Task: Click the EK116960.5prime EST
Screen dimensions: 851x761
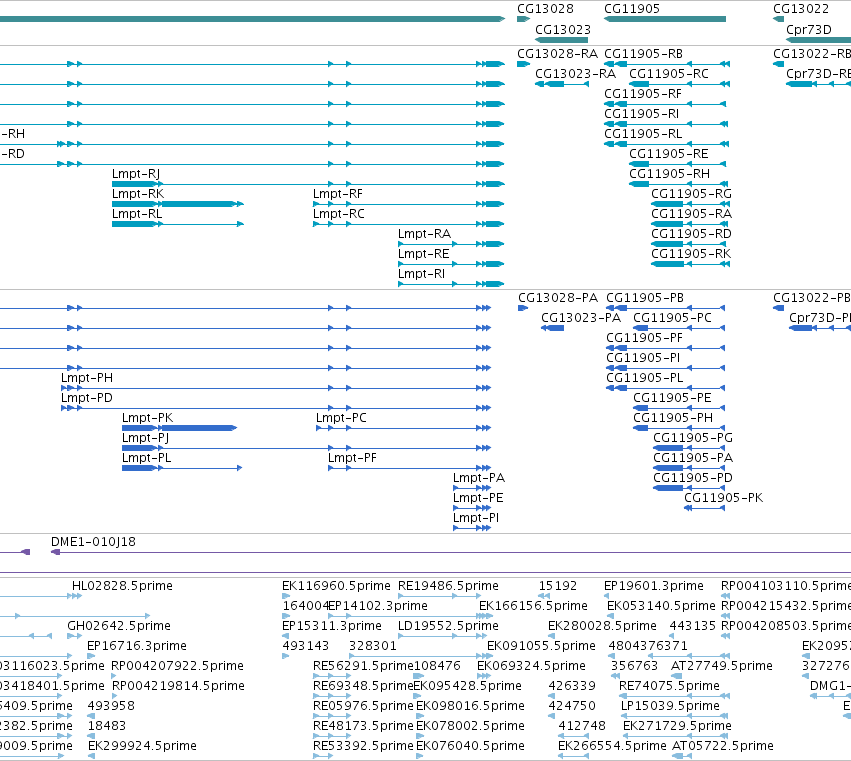Action: (x=286, y=597)
